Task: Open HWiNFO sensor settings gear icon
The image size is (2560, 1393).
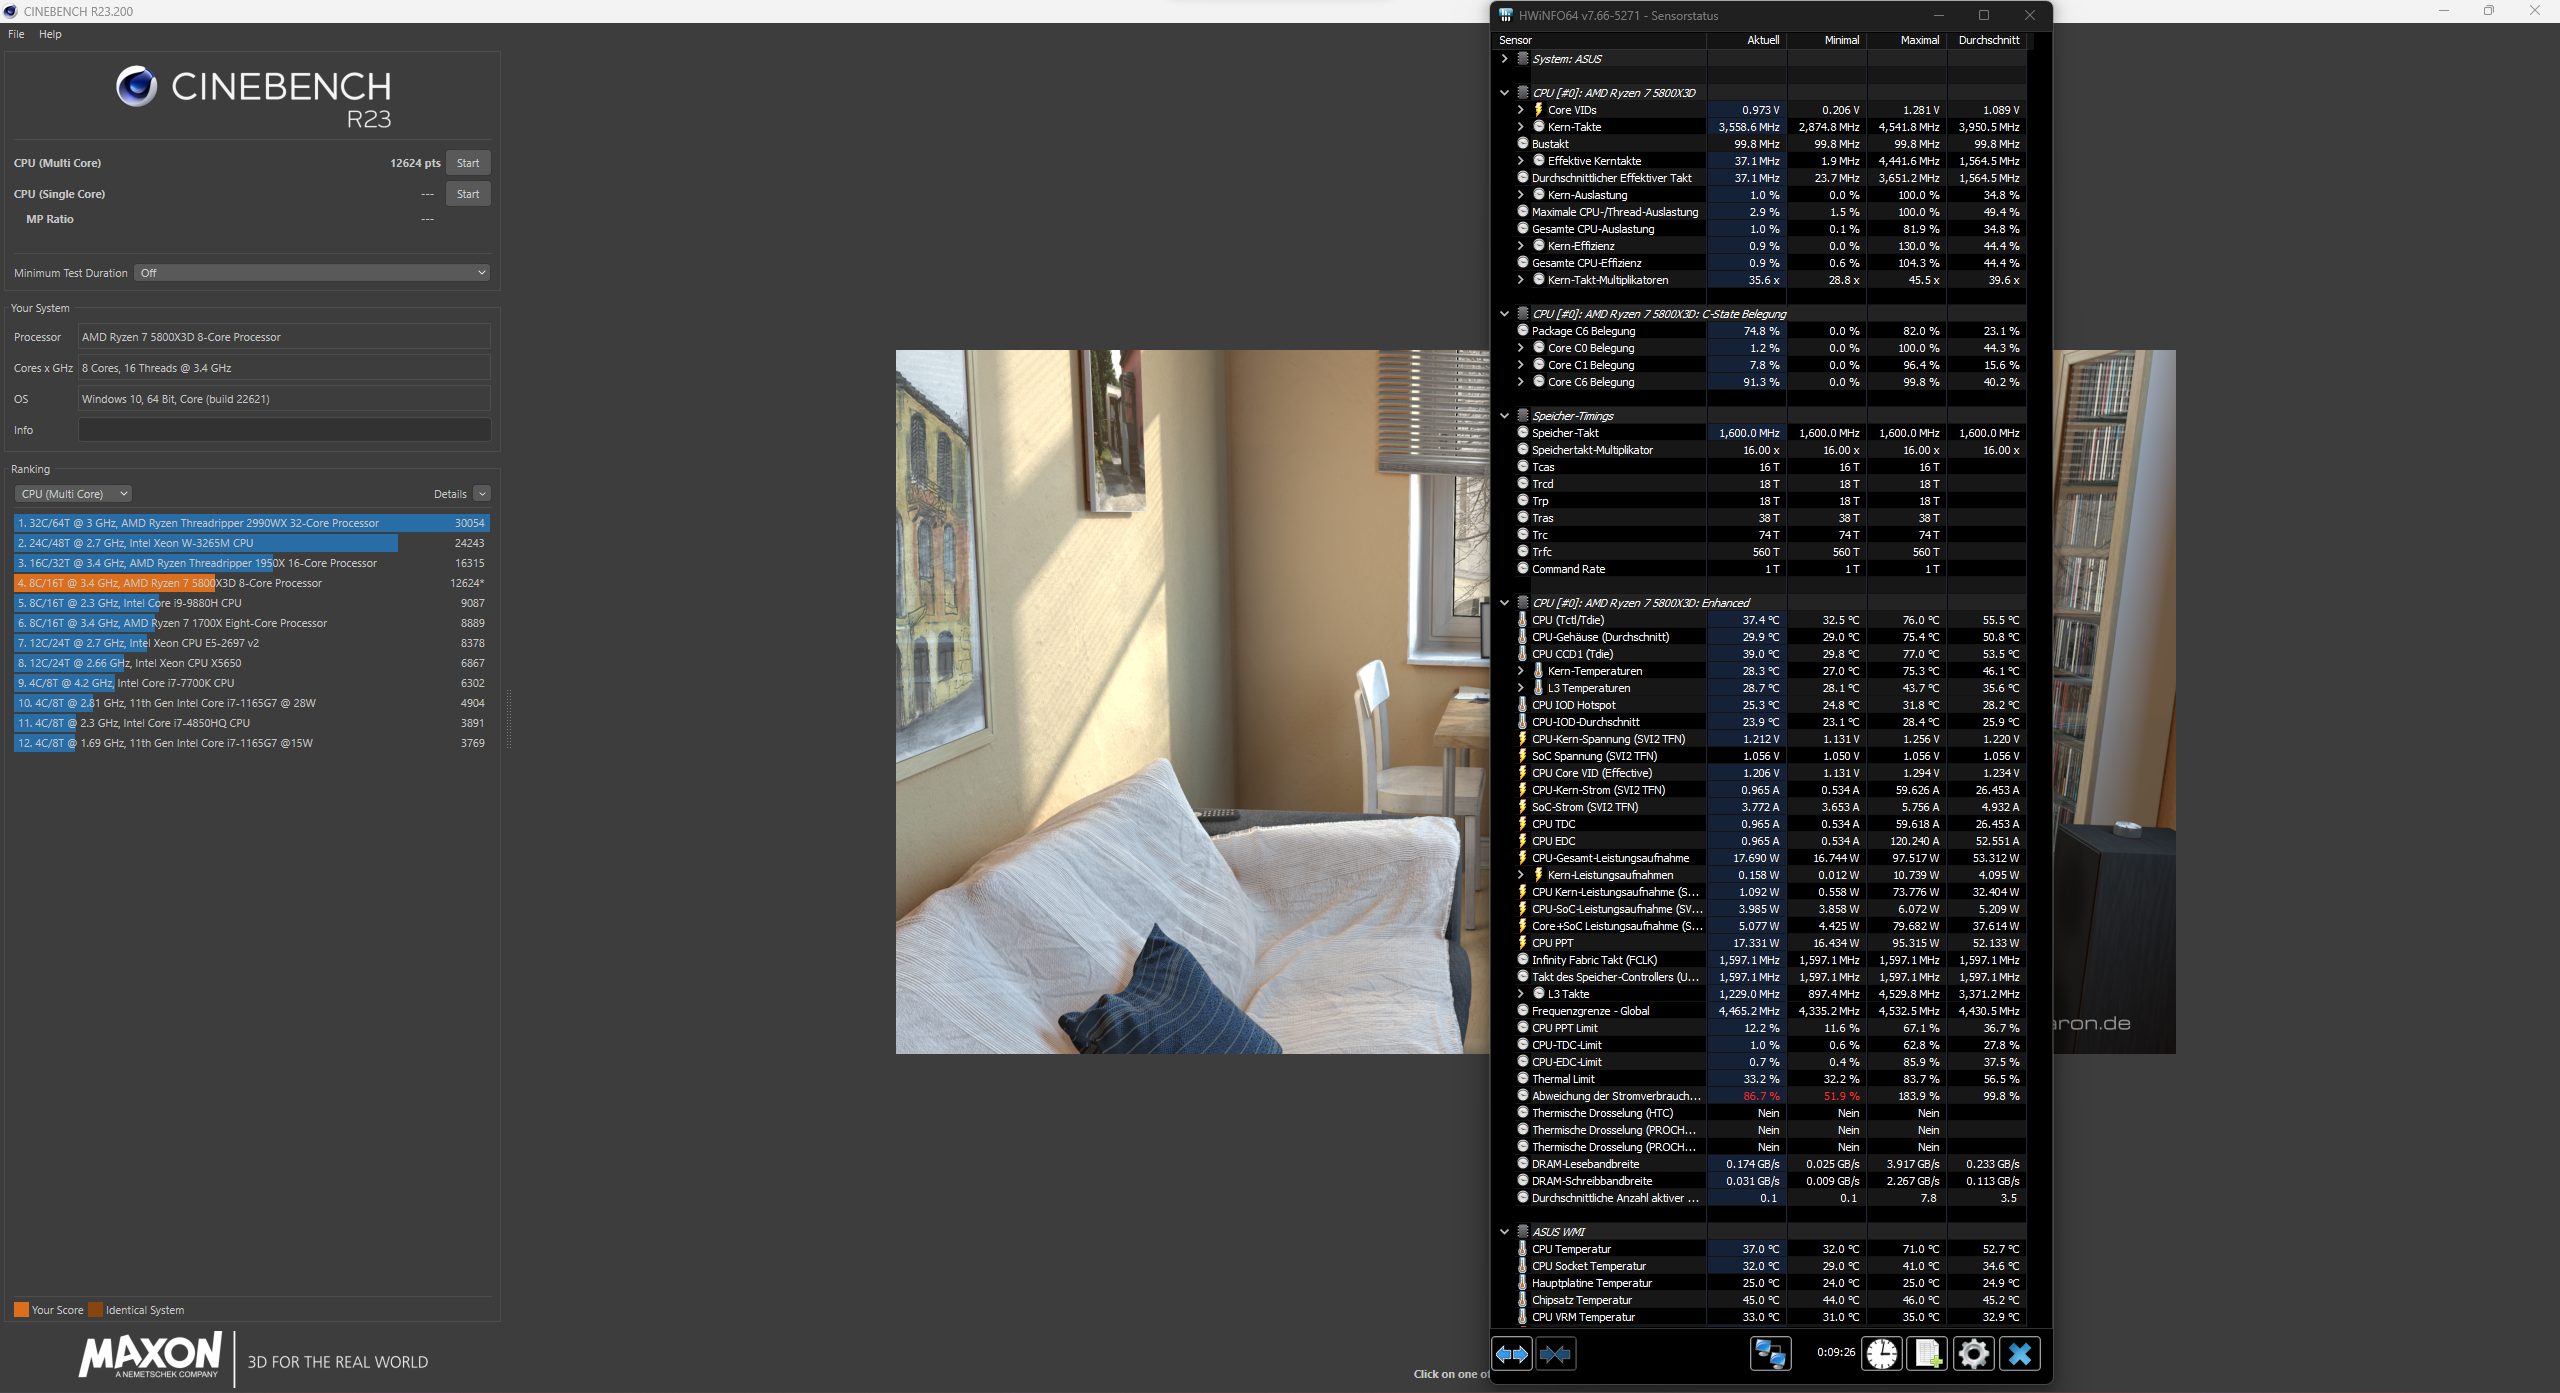Action: [x=1973, y=1354]
